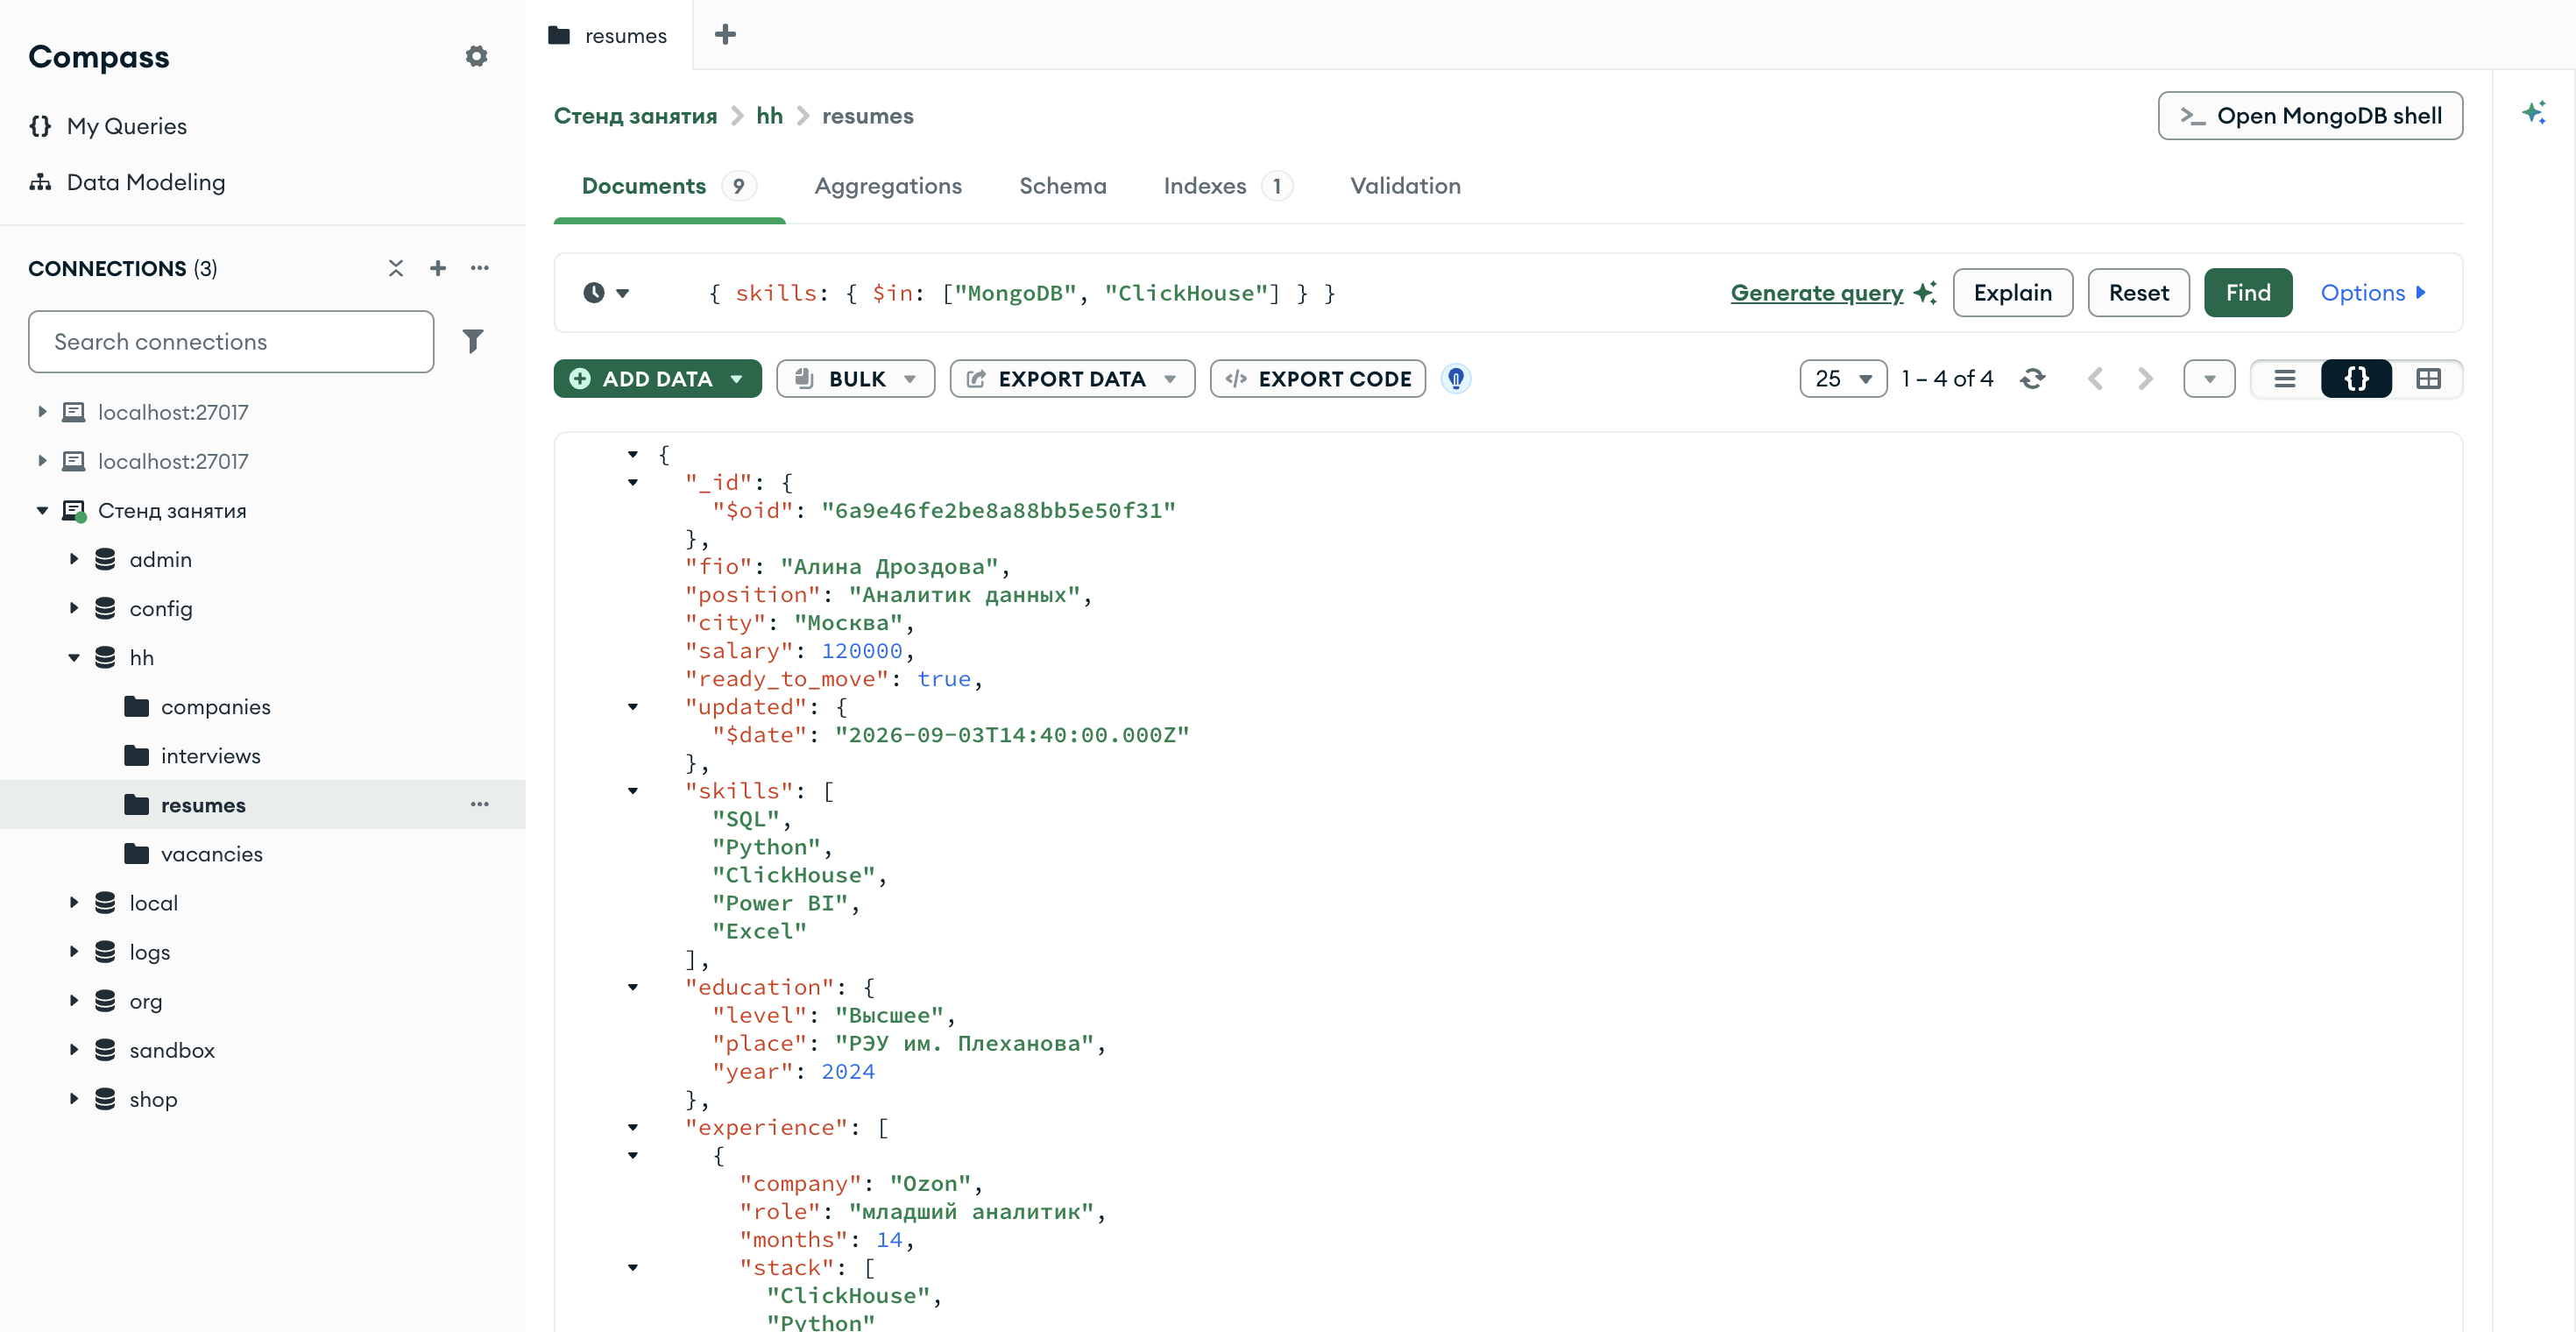Collapse the hh database
The height and width of the screenshot is (1332, 2576).
74,658
